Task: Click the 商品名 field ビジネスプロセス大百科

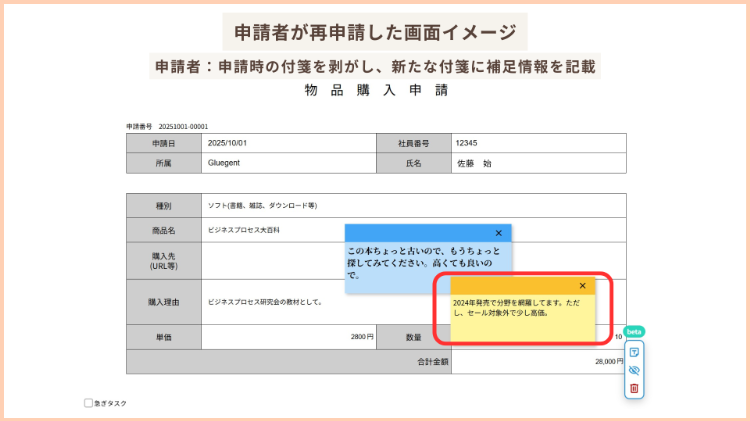Action: click(270, 230)
